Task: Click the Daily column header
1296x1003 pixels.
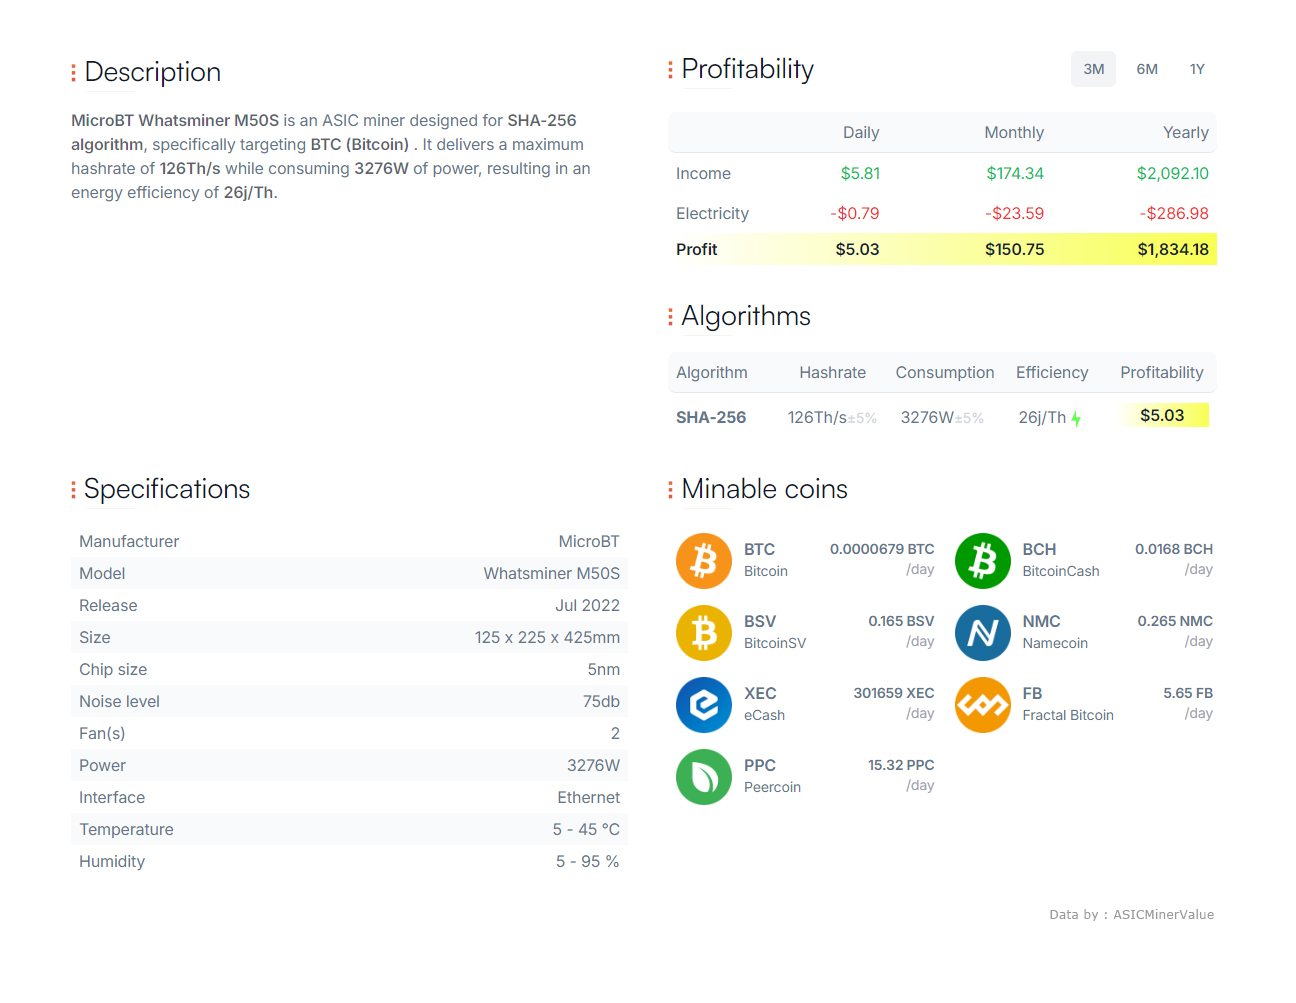Action: [861, 132]
